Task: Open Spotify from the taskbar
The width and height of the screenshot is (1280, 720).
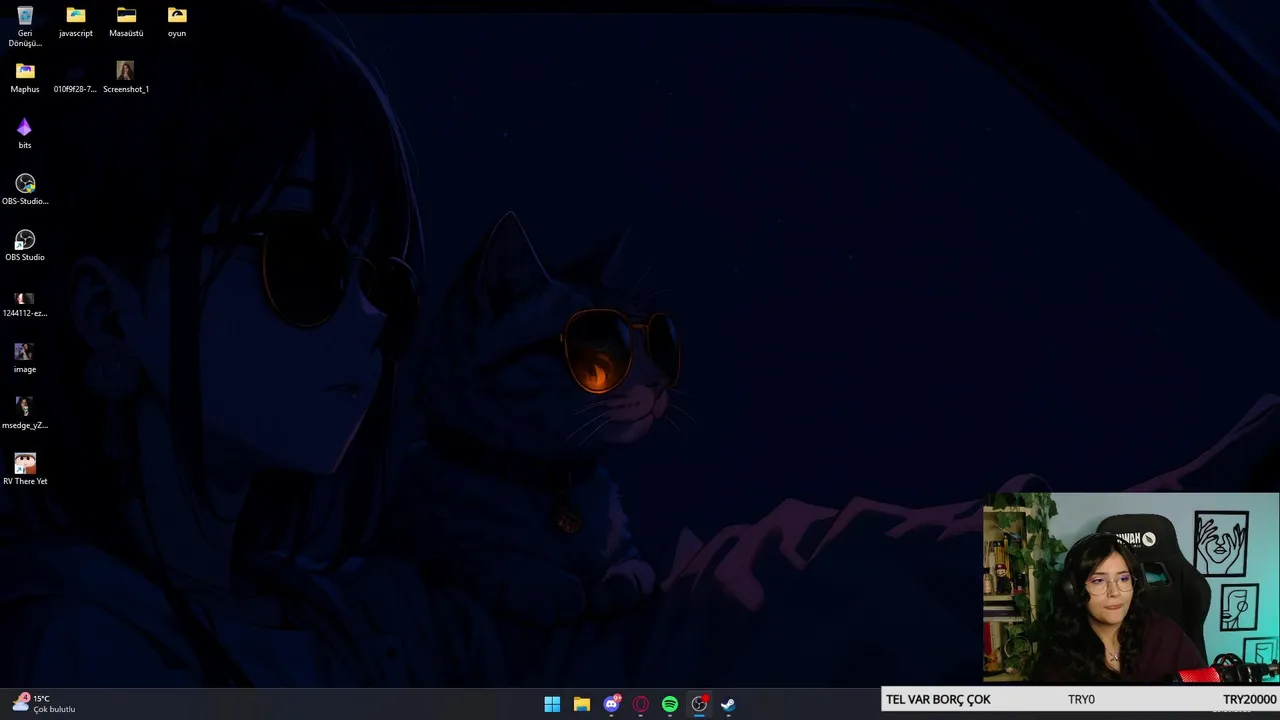Action: [x=670, y=704]
